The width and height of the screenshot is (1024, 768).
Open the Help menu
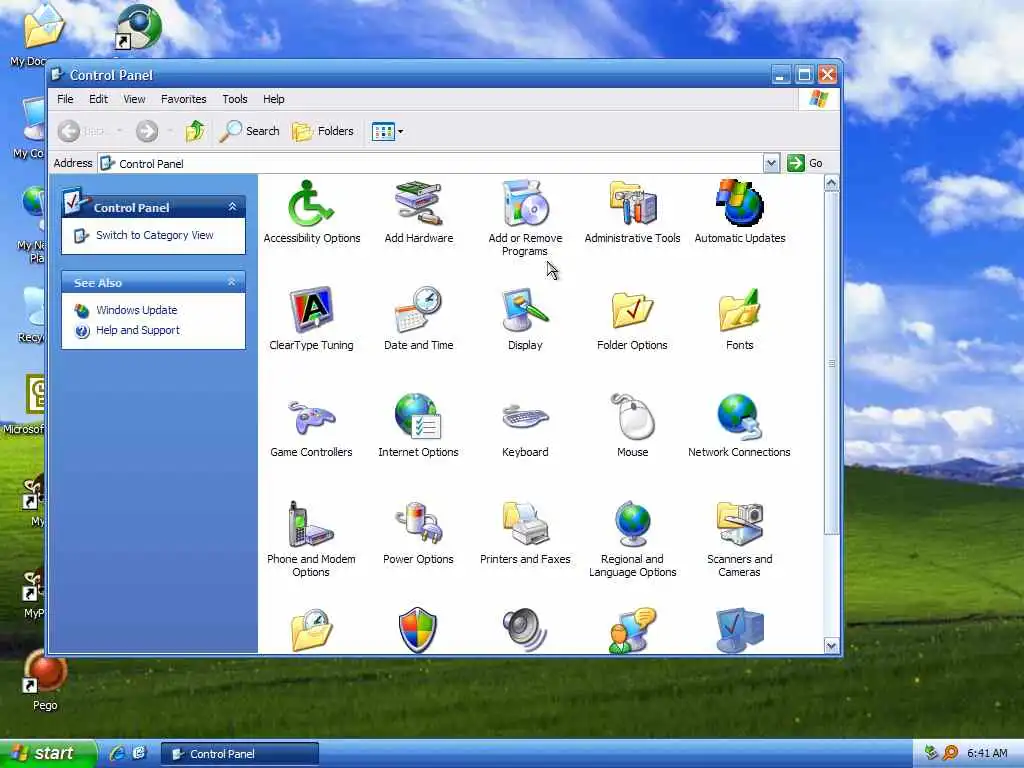[274, 99]
